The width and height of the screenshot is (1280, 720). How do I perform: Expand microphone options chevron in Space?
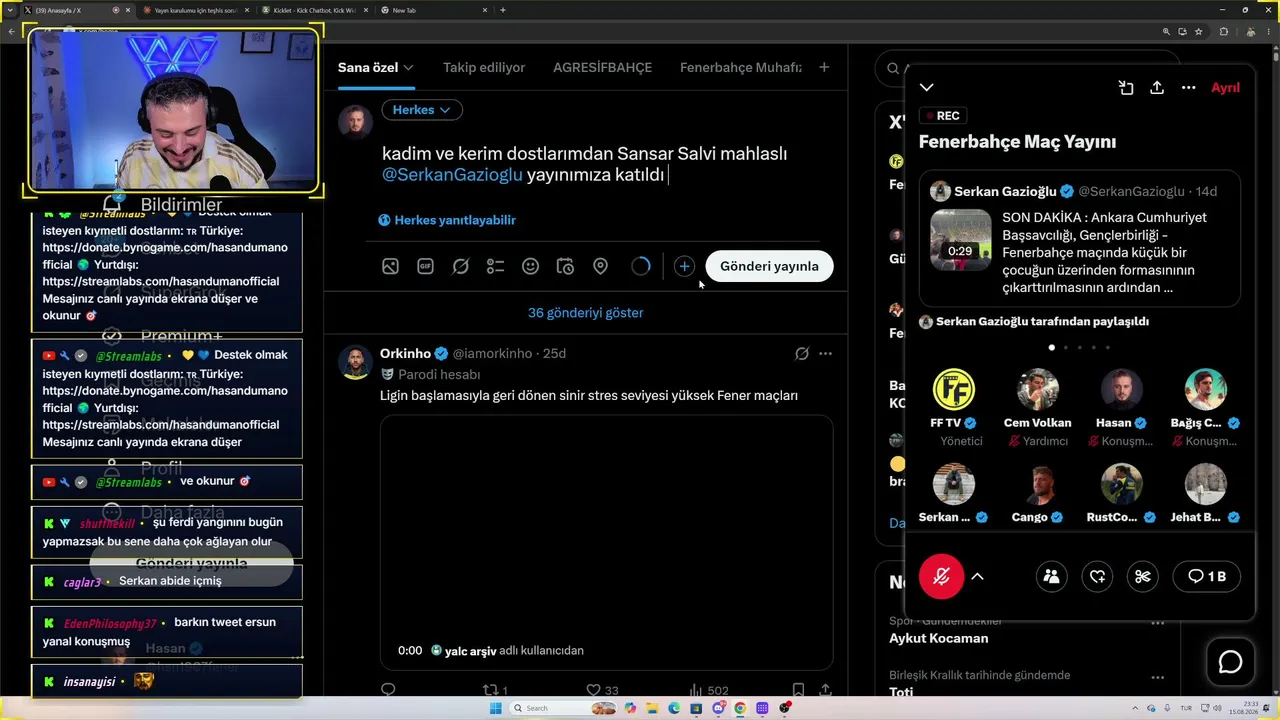coord(978,576)
